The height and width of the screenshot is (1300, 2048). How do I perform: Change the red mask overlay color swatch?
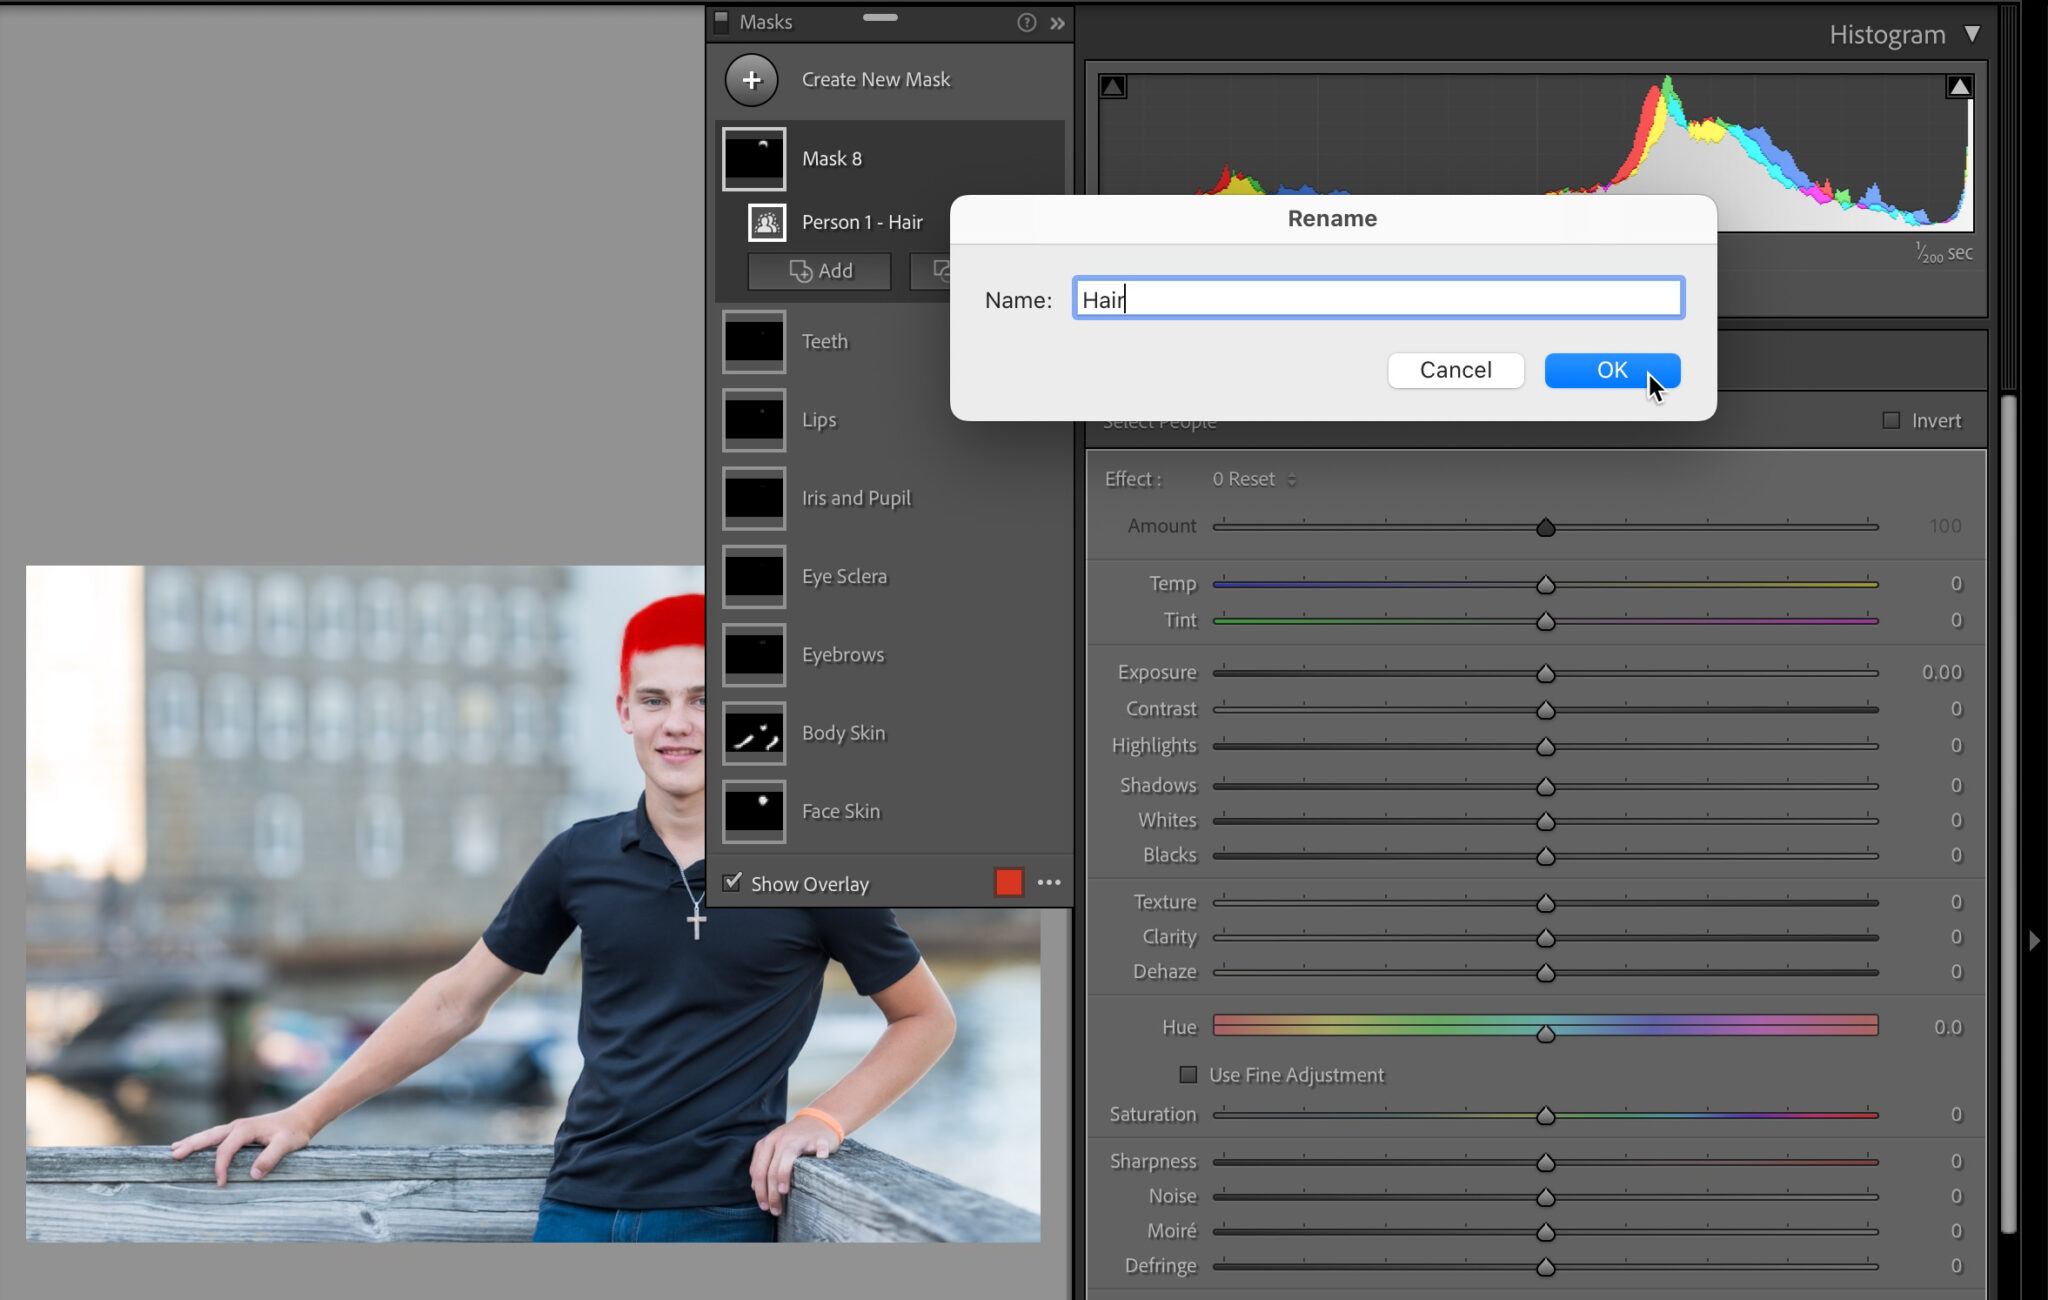1008,882
